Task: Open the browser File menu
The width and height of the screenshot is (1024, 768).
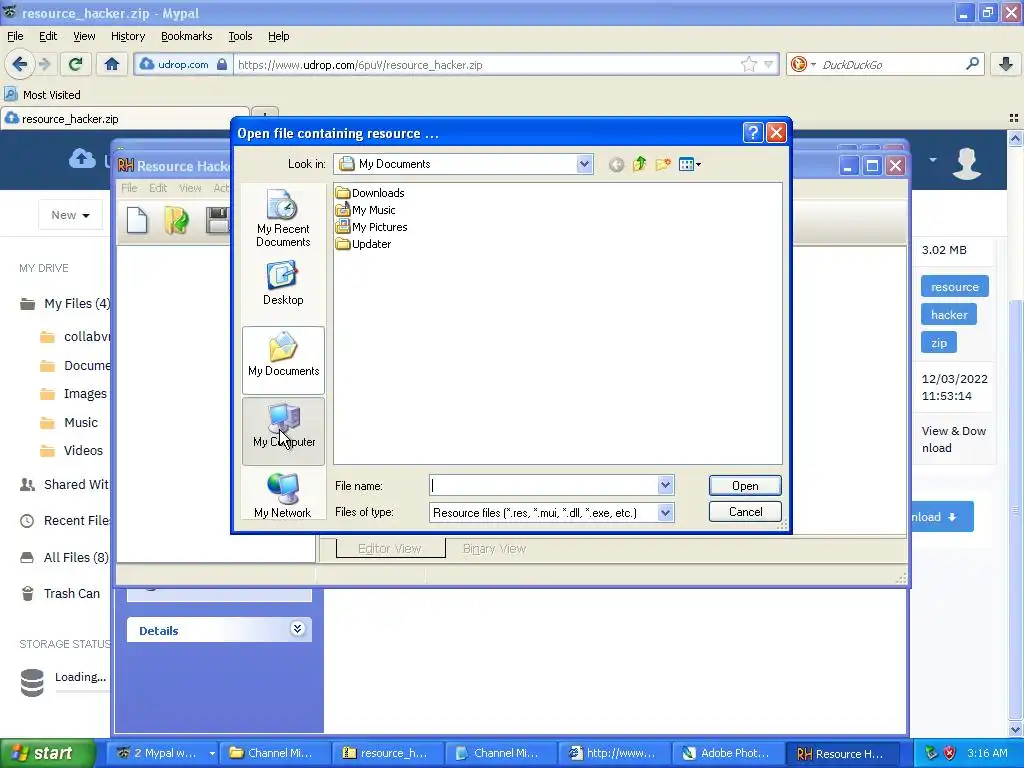Action: (15, 36)
